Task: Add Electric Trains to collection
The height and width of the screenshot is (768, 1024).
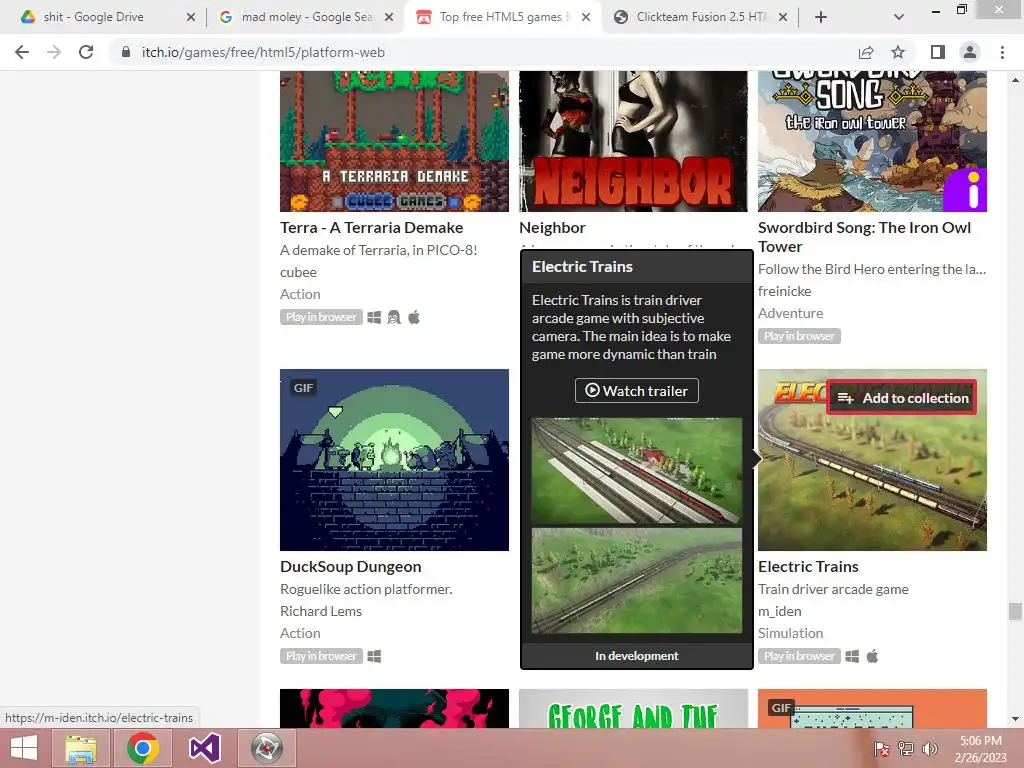Action: [x=902, y=398]
